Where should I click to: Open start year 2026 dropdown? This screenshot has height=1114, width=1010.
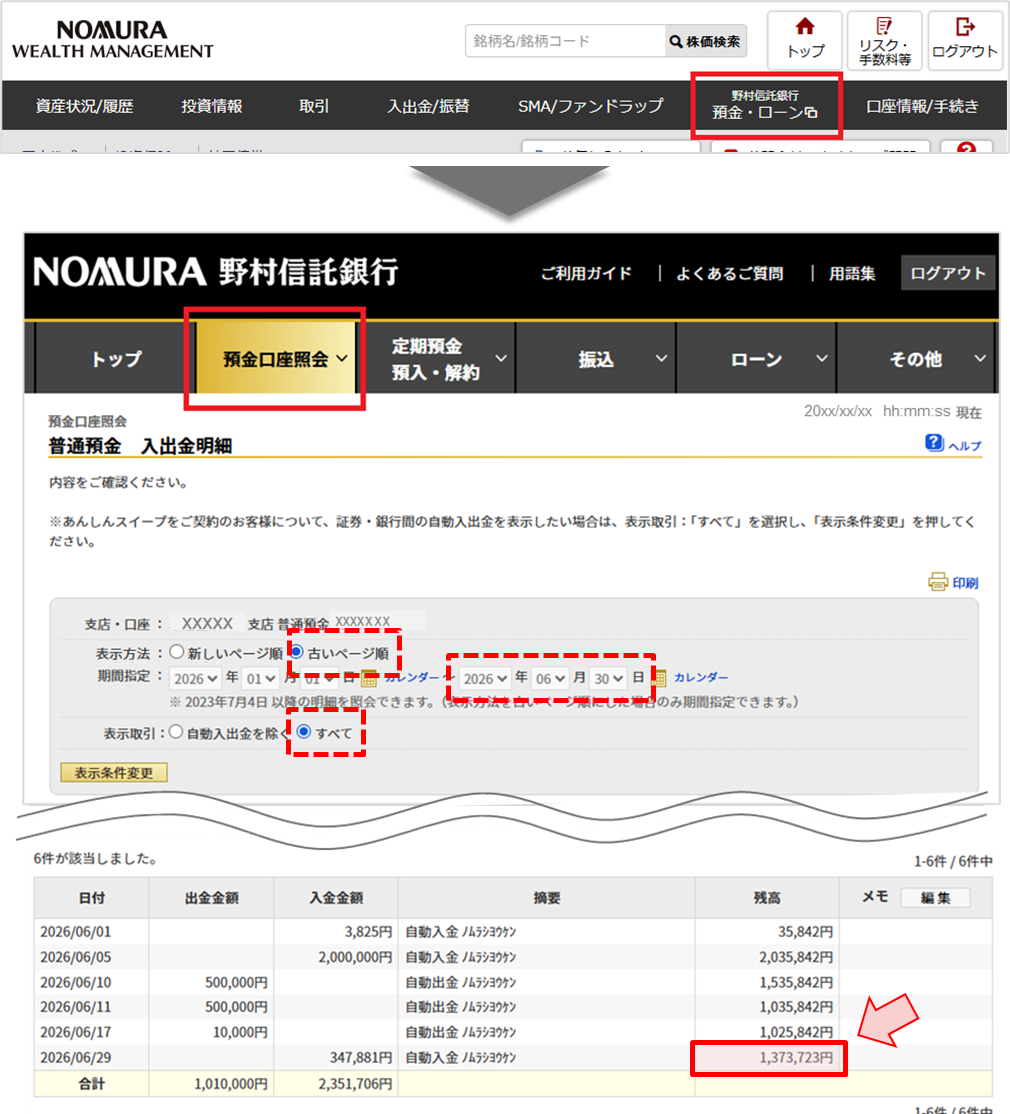point(195,678)
